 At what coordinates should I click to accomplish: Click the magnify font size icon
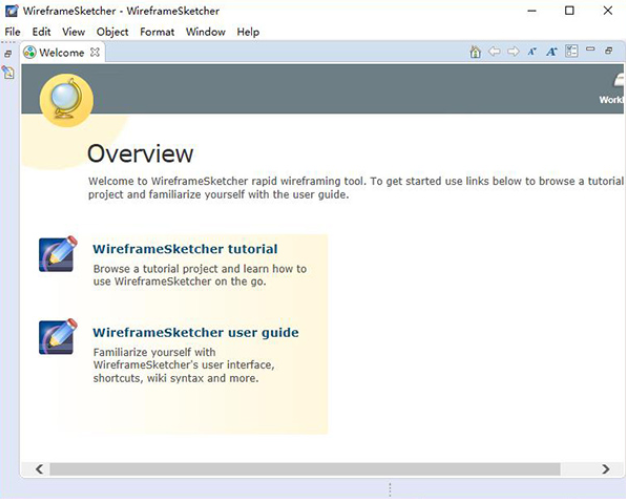point(551,52)
